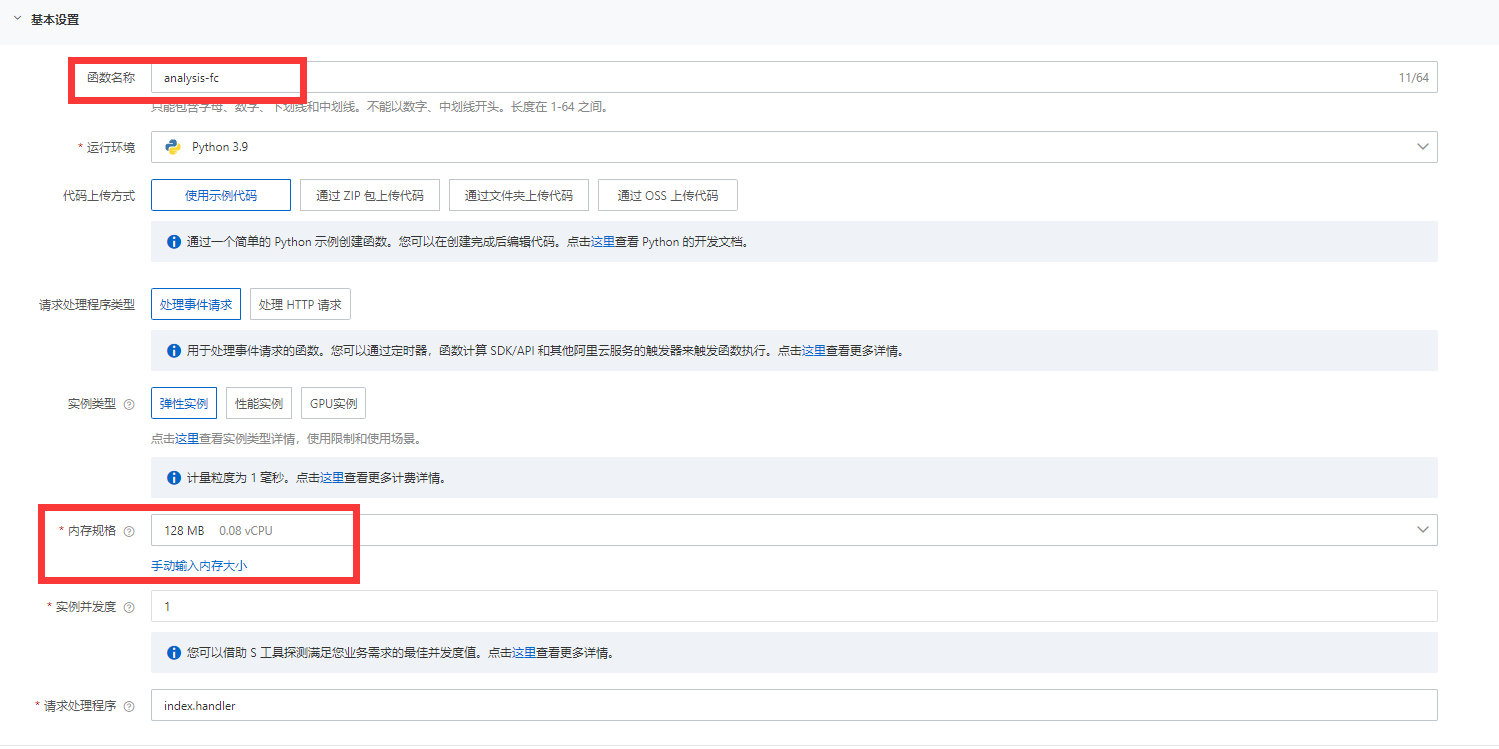The image size is (1499, 749).
Task: Click the 11/64 character counter
Action: pos(1414,78)
